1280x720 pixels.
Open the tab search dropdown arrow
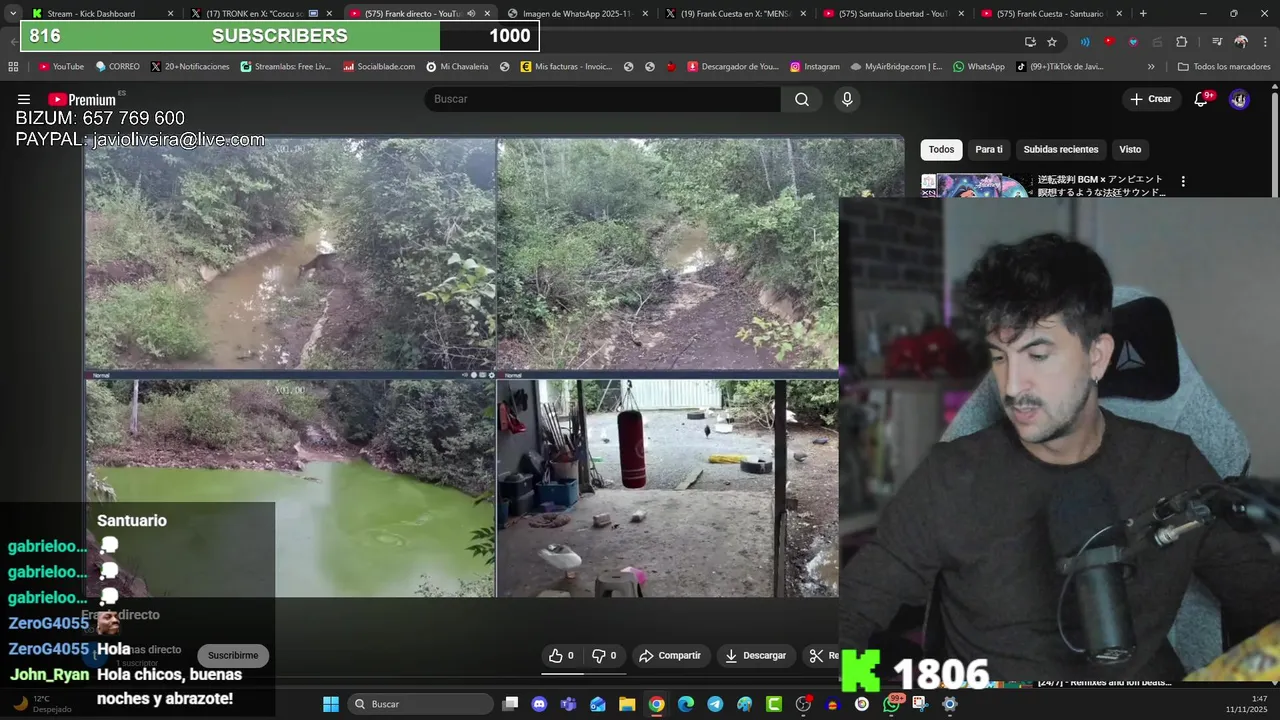pos(13,14)
